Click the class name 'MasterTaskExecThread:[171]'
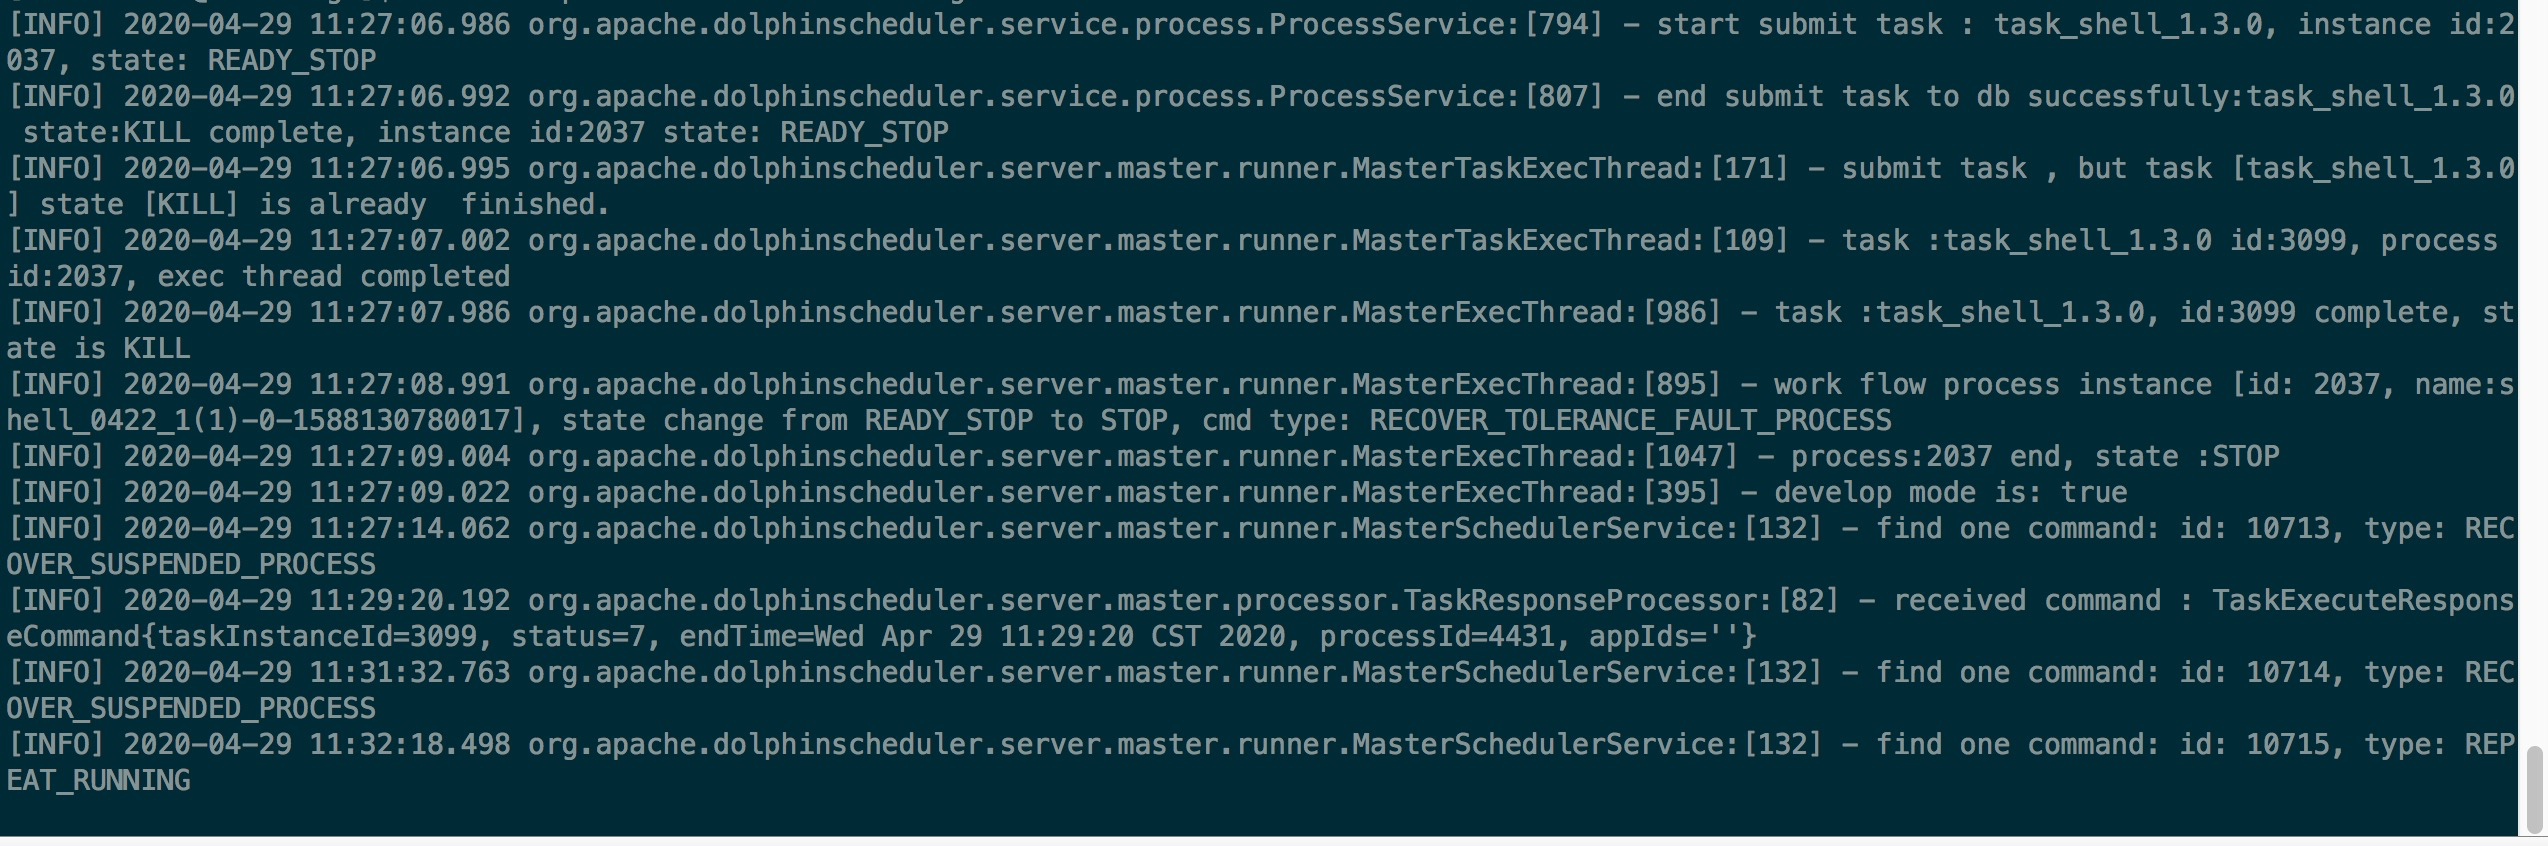This screenshot has height=846, width=2548. (x=1570, y=168)
